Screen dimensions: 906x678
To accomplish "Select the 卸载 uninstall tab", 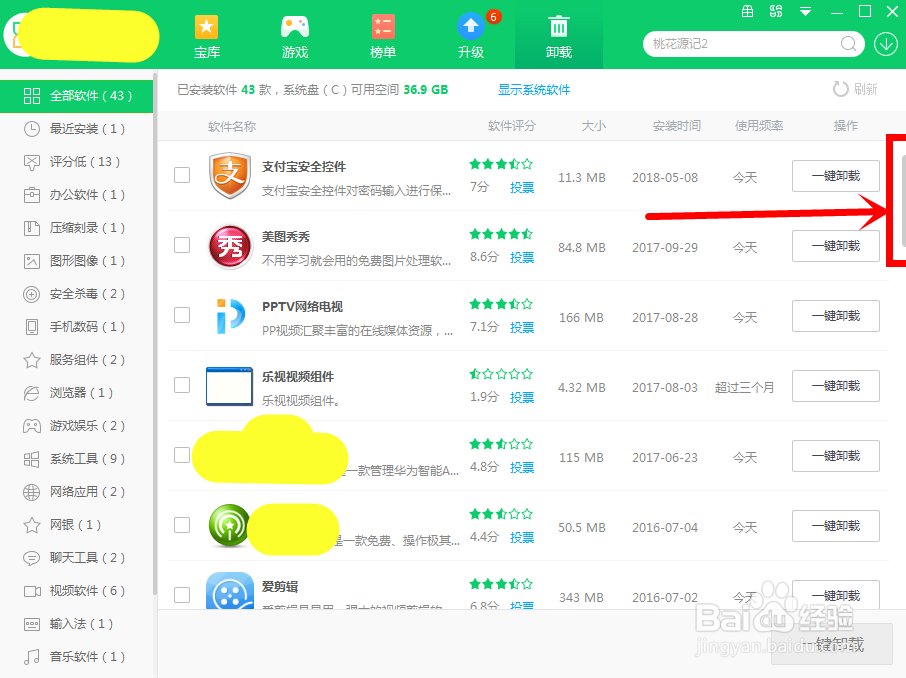I will coord(559,36).
